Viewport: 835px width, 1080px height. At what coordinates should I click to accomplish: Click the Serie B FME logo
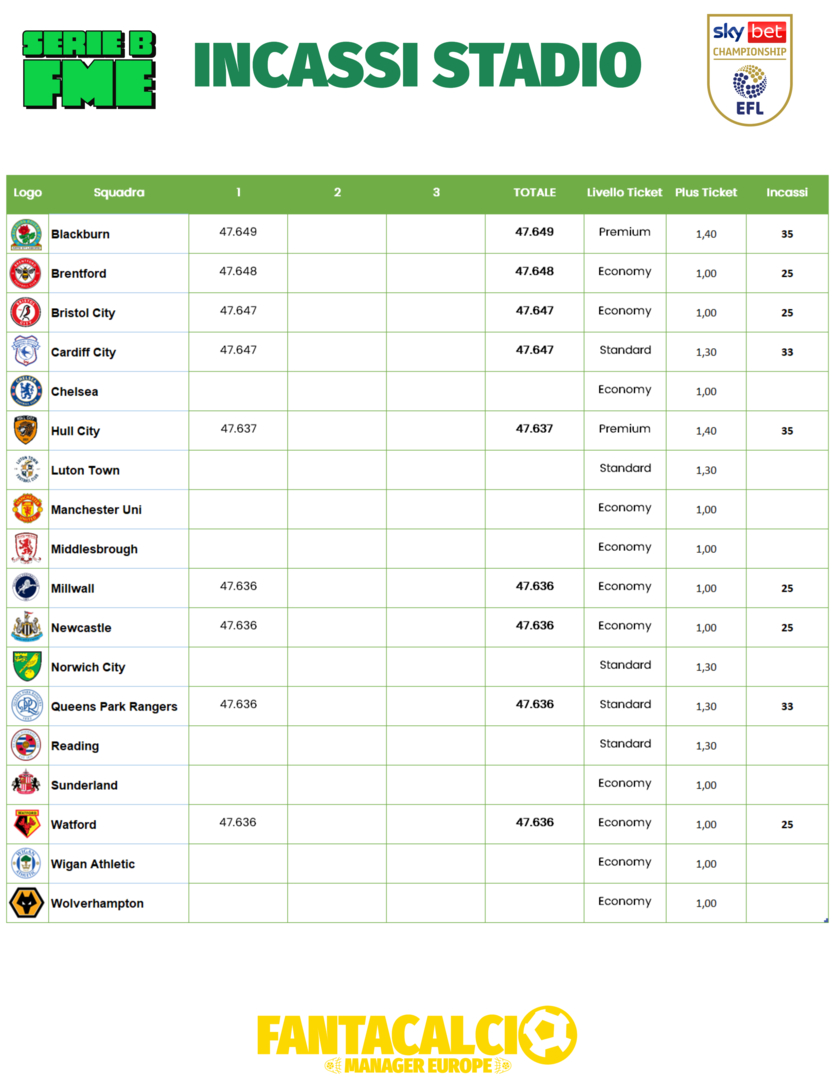point(89,69)
